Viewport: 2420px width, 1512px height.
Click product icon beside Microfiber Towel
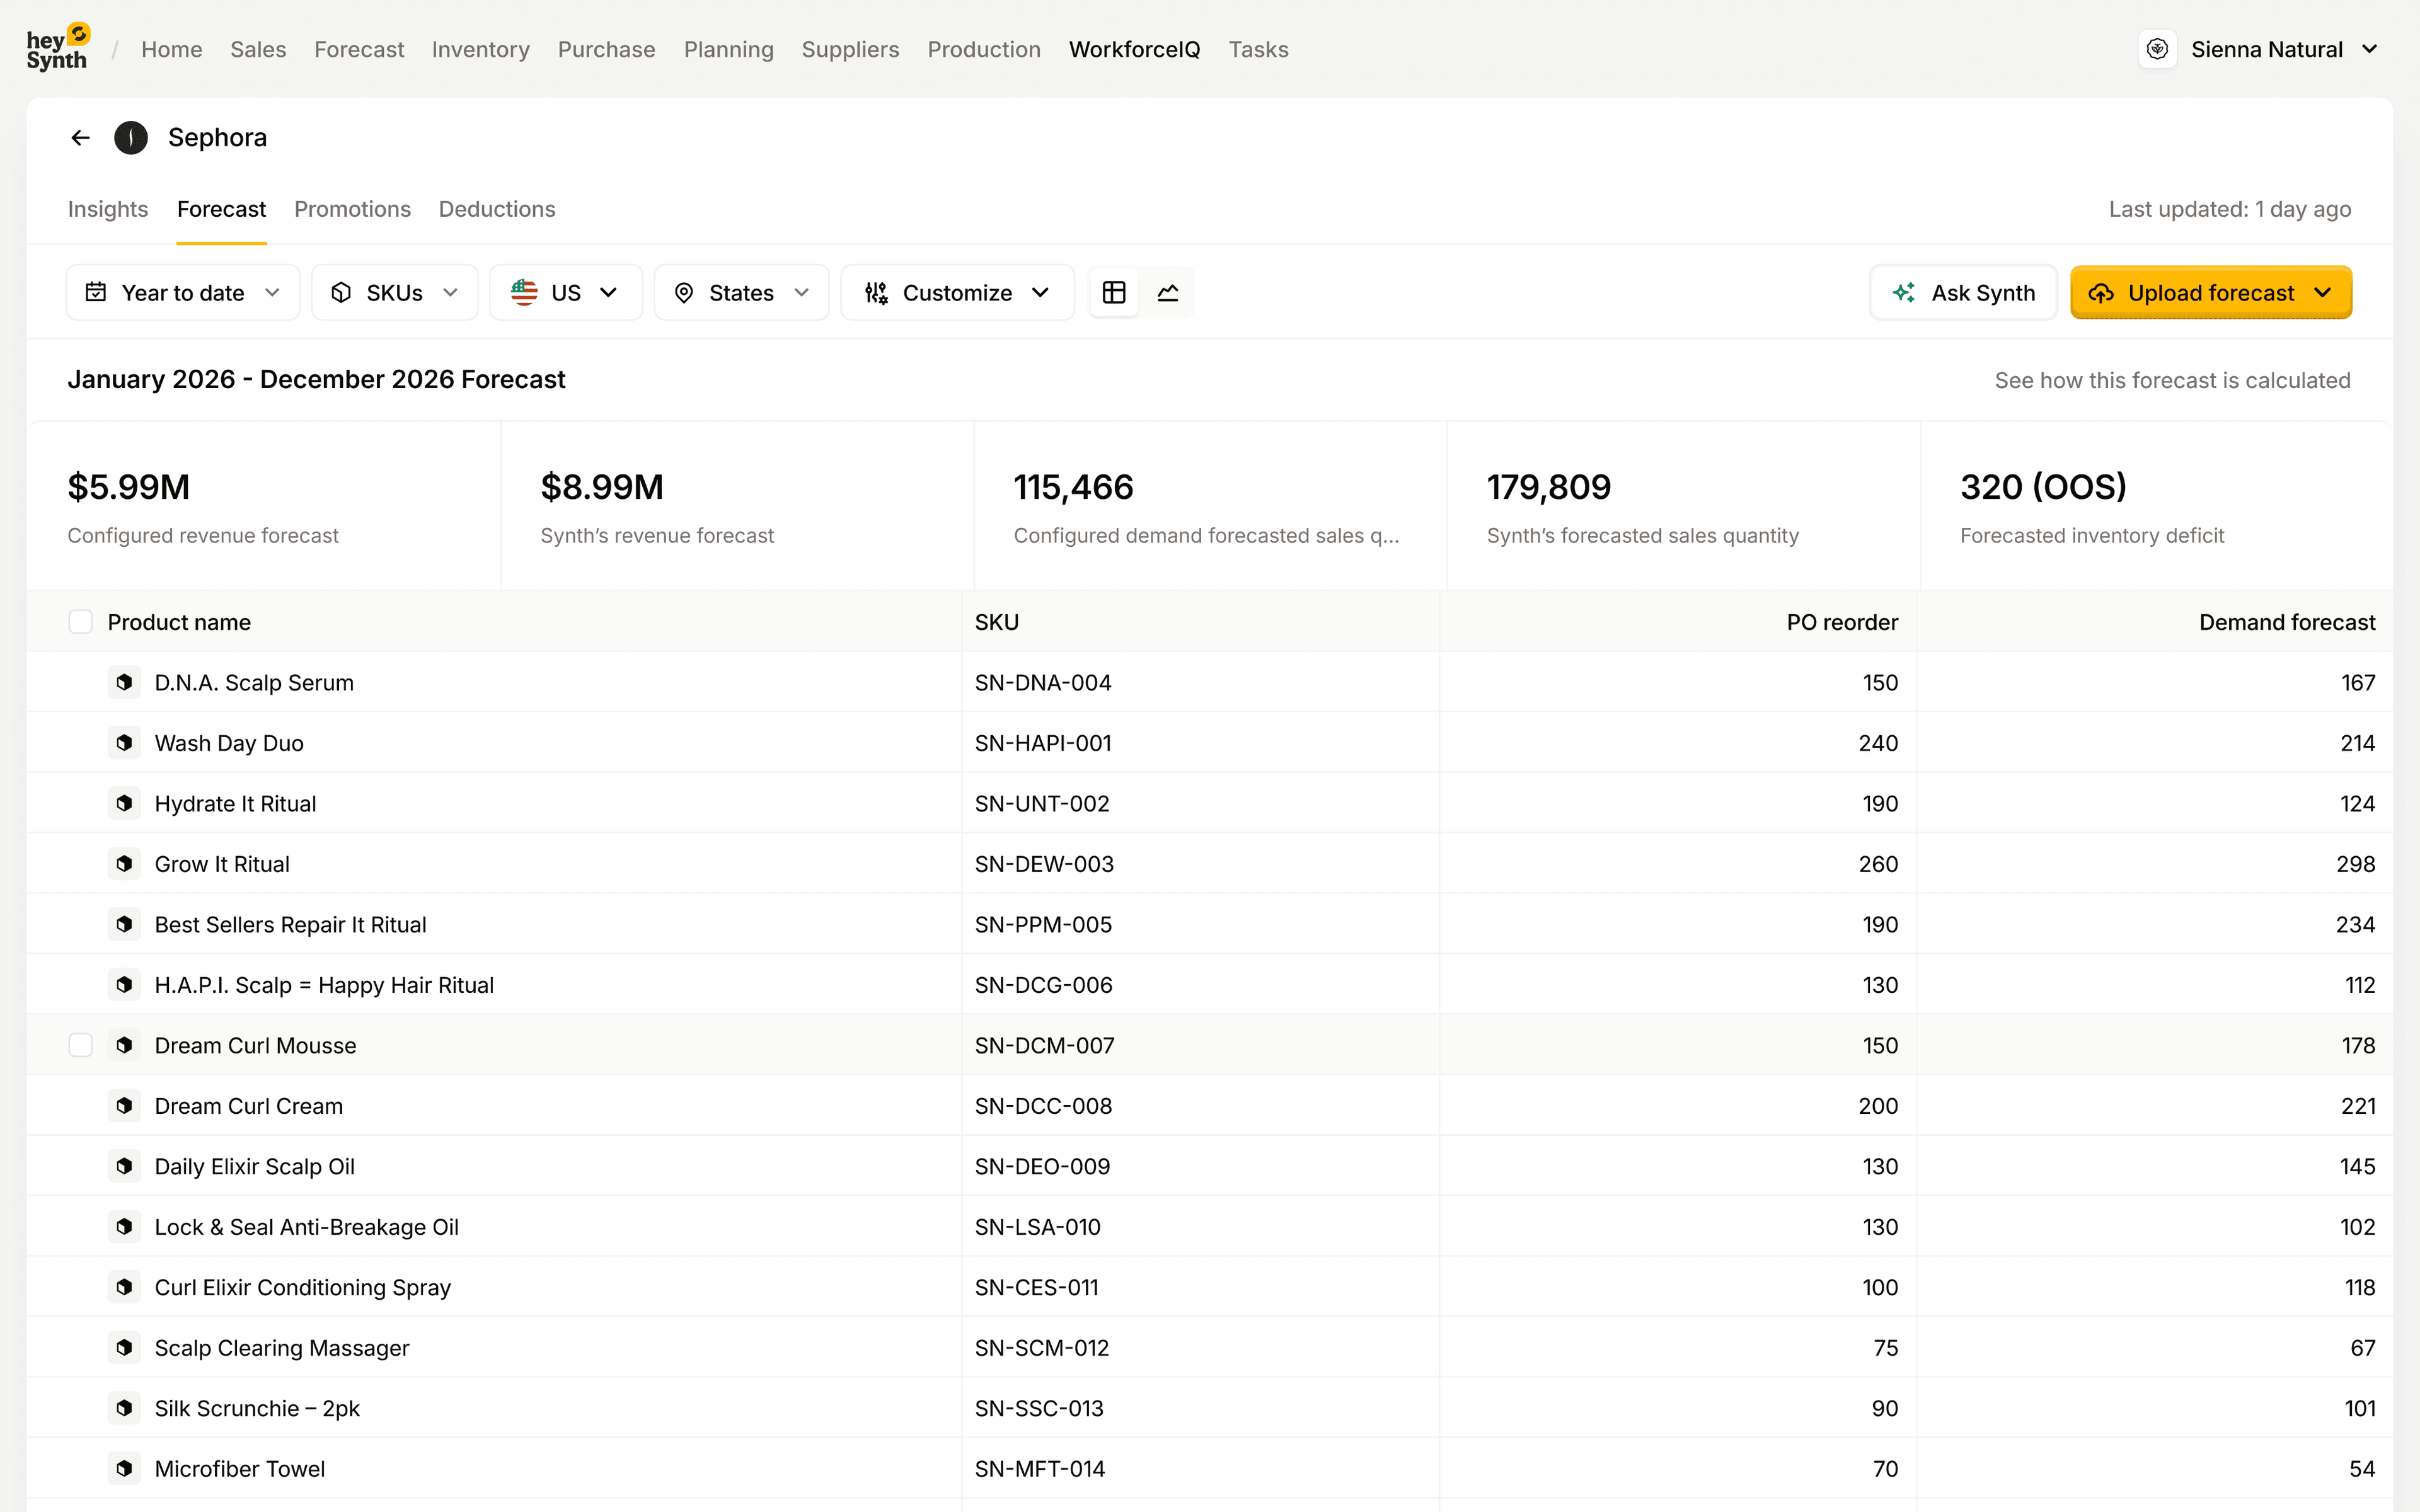[x=124, y=1468]
